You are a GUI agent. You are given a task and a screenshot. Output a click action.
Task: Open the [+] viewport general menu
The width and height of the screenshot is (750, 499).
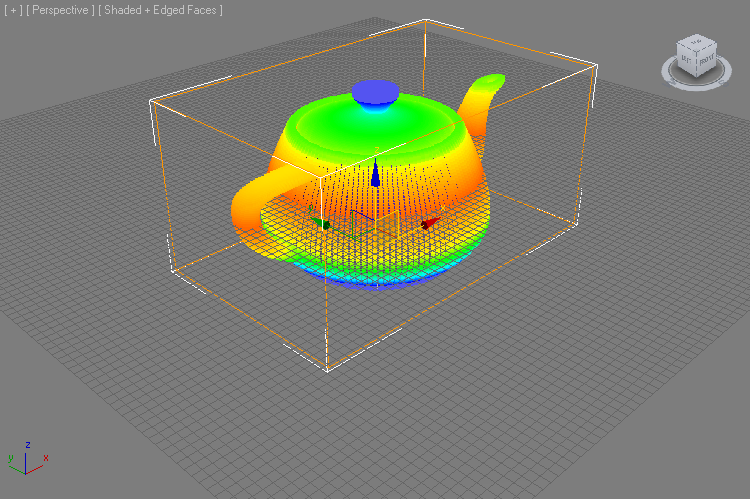click(13, 10)
